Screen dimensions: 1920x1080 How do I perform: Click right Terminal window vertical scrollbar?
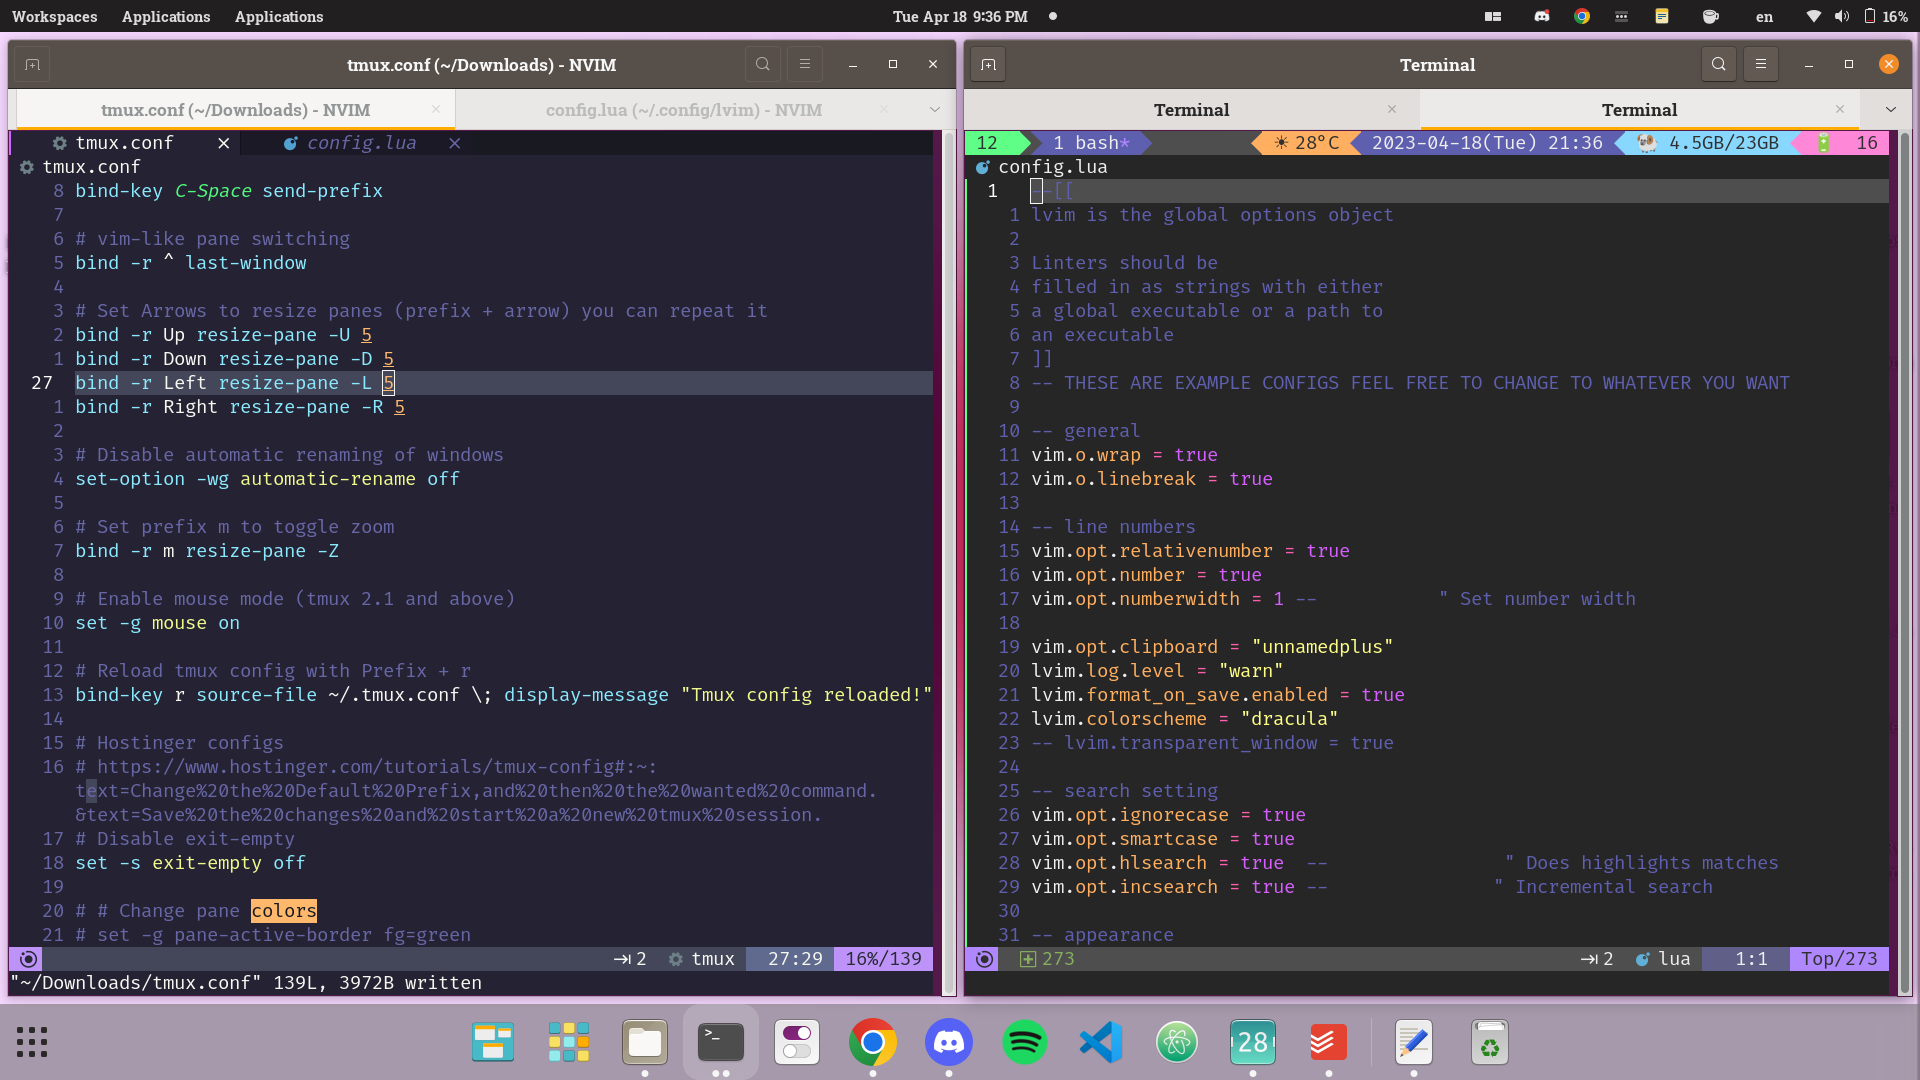(1905, 562)
